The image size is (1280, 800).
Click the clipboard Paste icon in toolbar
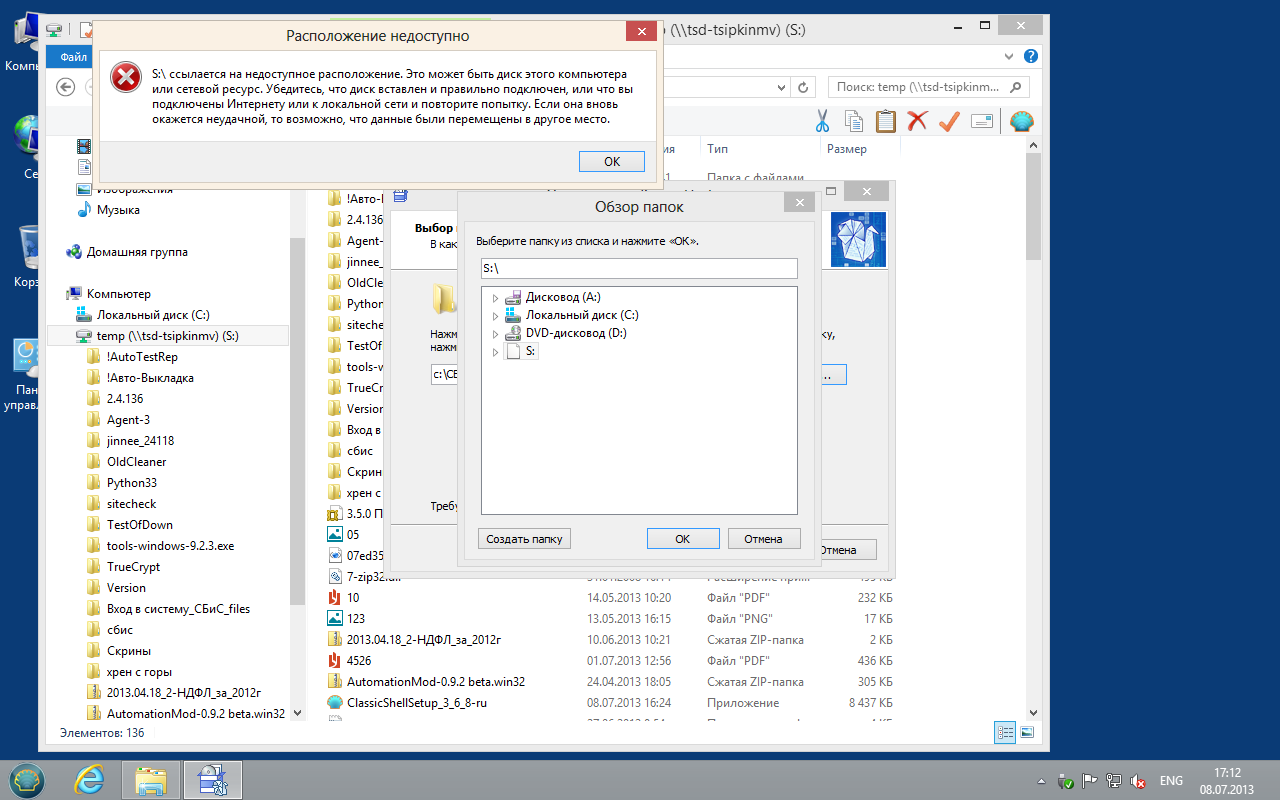pyautogui.click(x=885, y=121)
